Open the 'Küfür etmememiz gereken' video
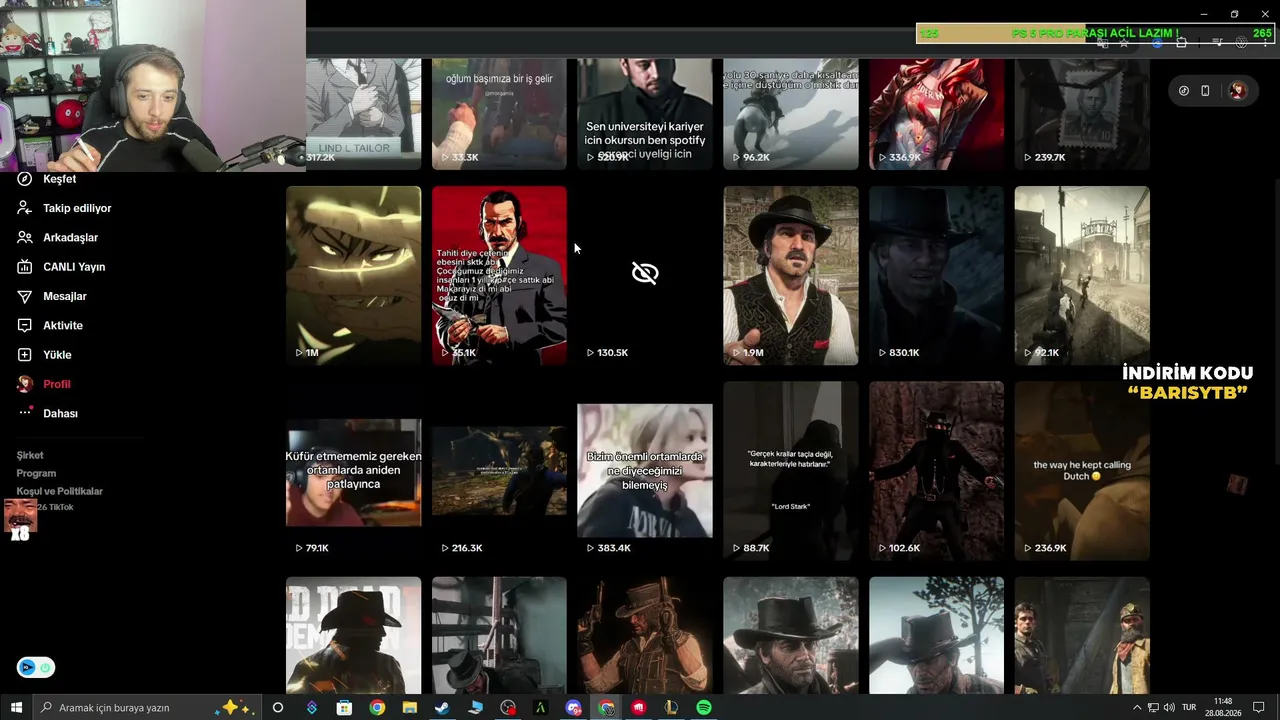Screen dimensions: 1280x720 pyautogui.click(x=353, y=471)
